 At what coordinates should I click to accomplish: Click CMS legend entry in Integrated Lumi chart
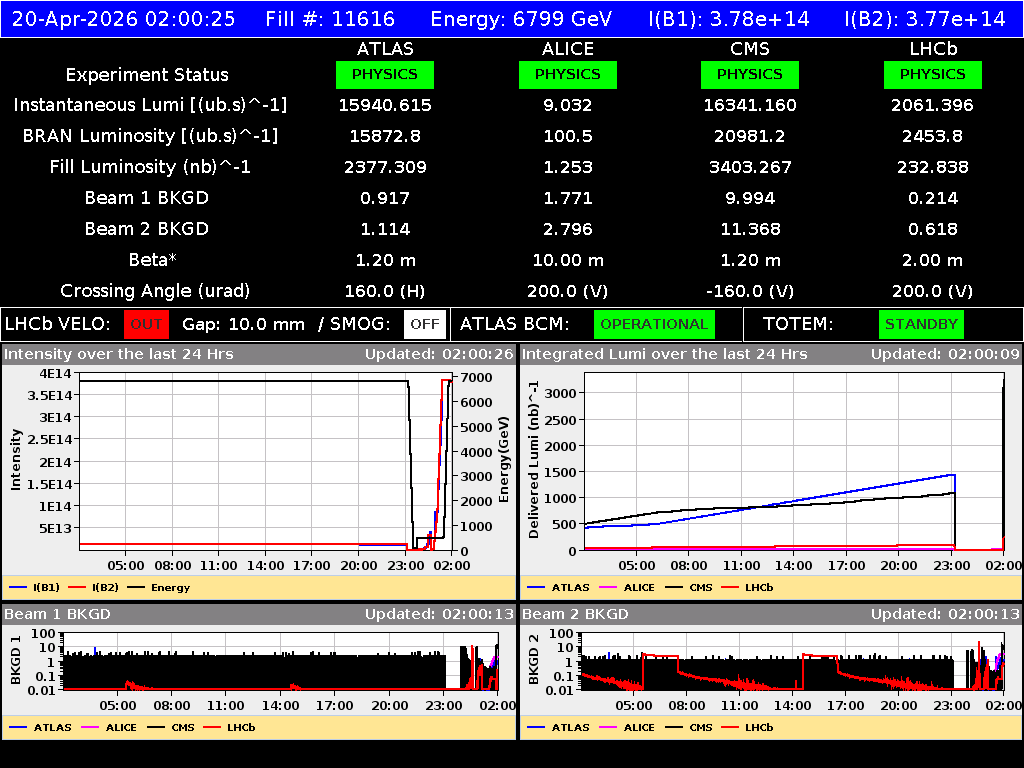(689, 587)
